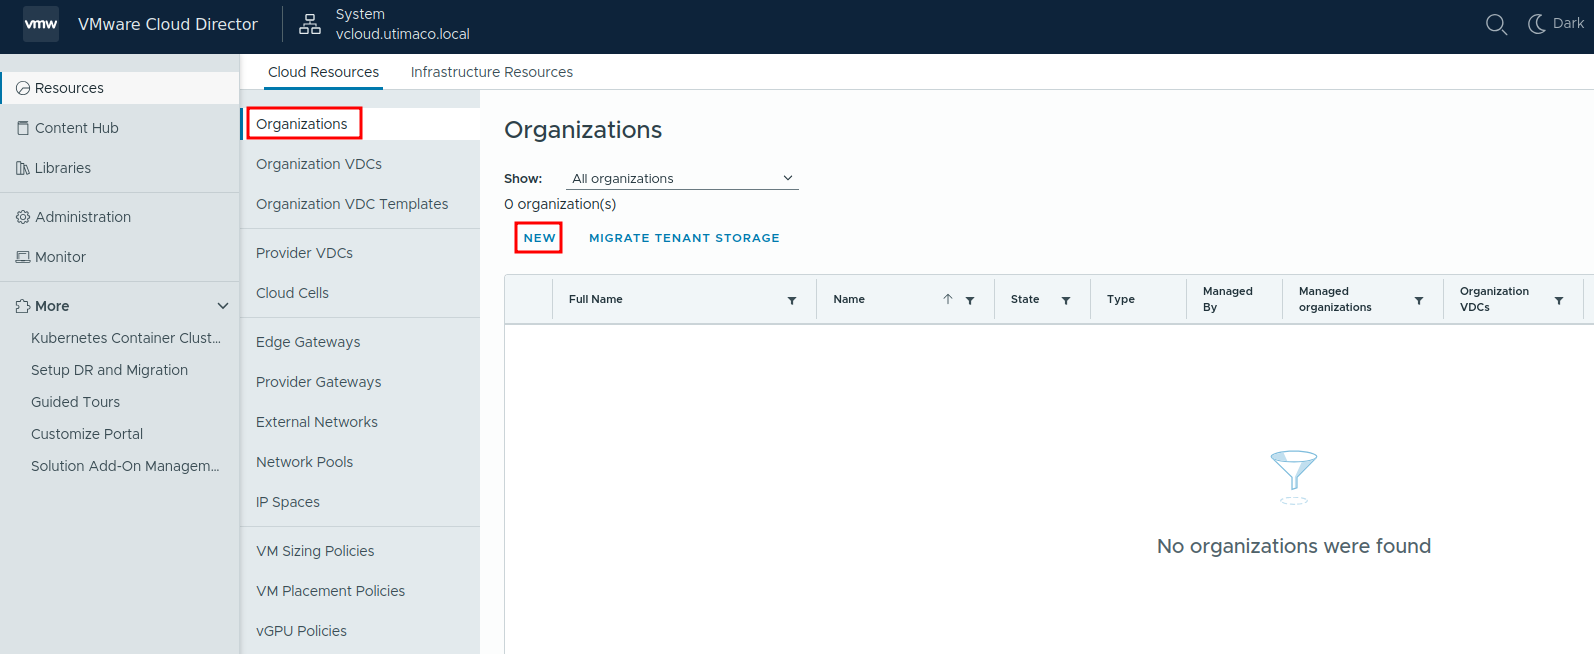1594x654 pixels.
Task: Open External Networks
Action: [317, 422]
